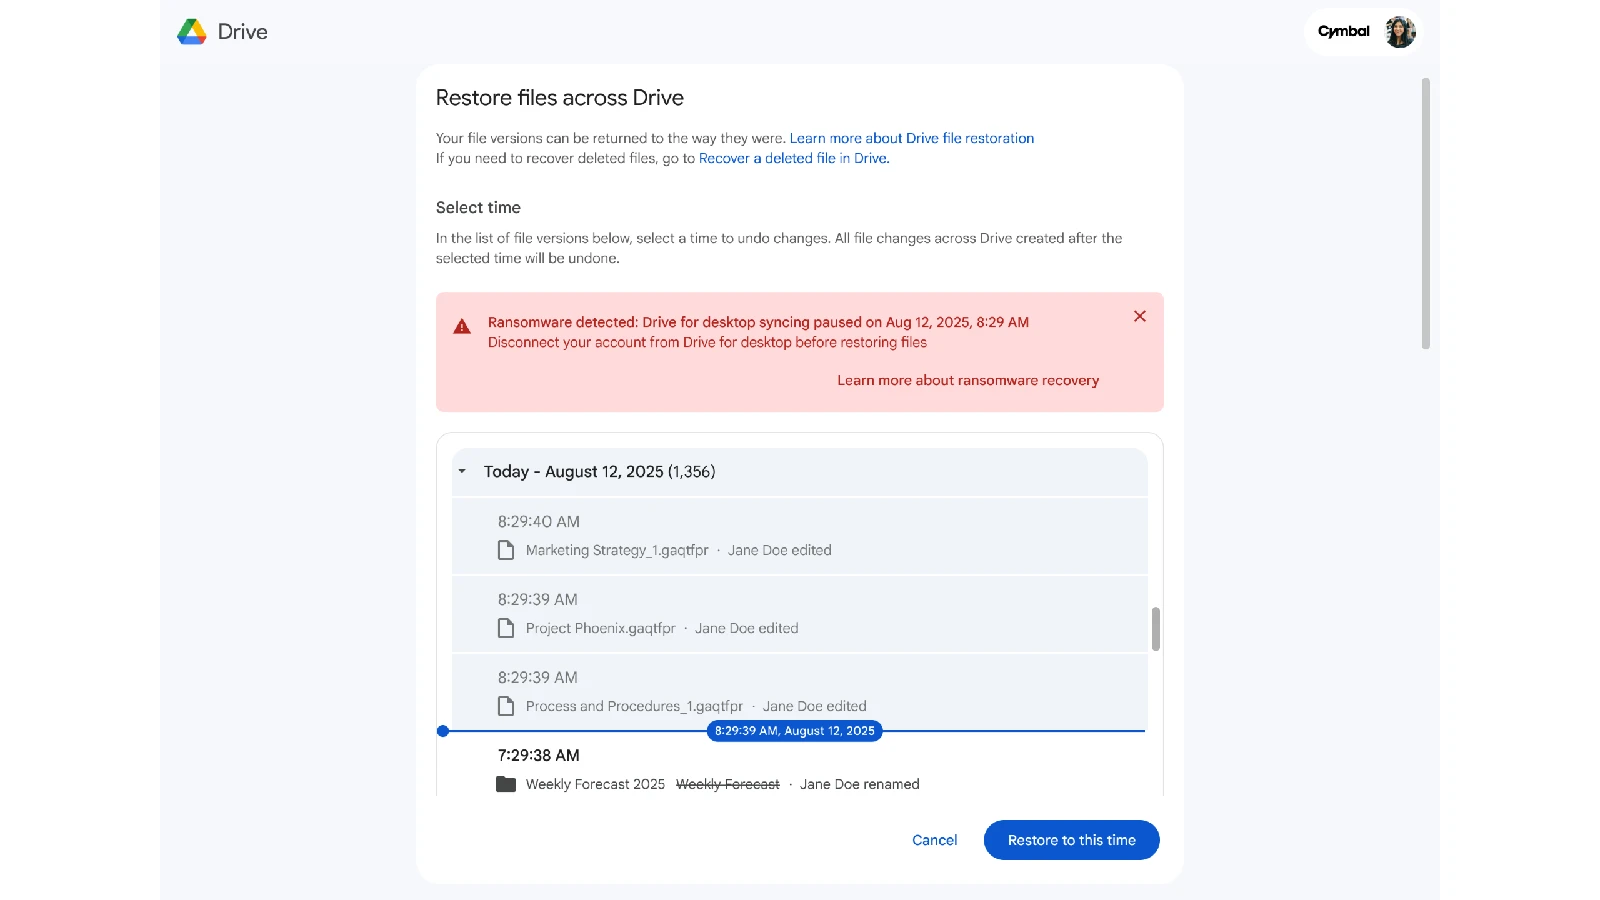This screenshot has height=900, width=1600.
Task: Select the 7:29:38 AM Weekly Forecast entry
Action: 798,769
